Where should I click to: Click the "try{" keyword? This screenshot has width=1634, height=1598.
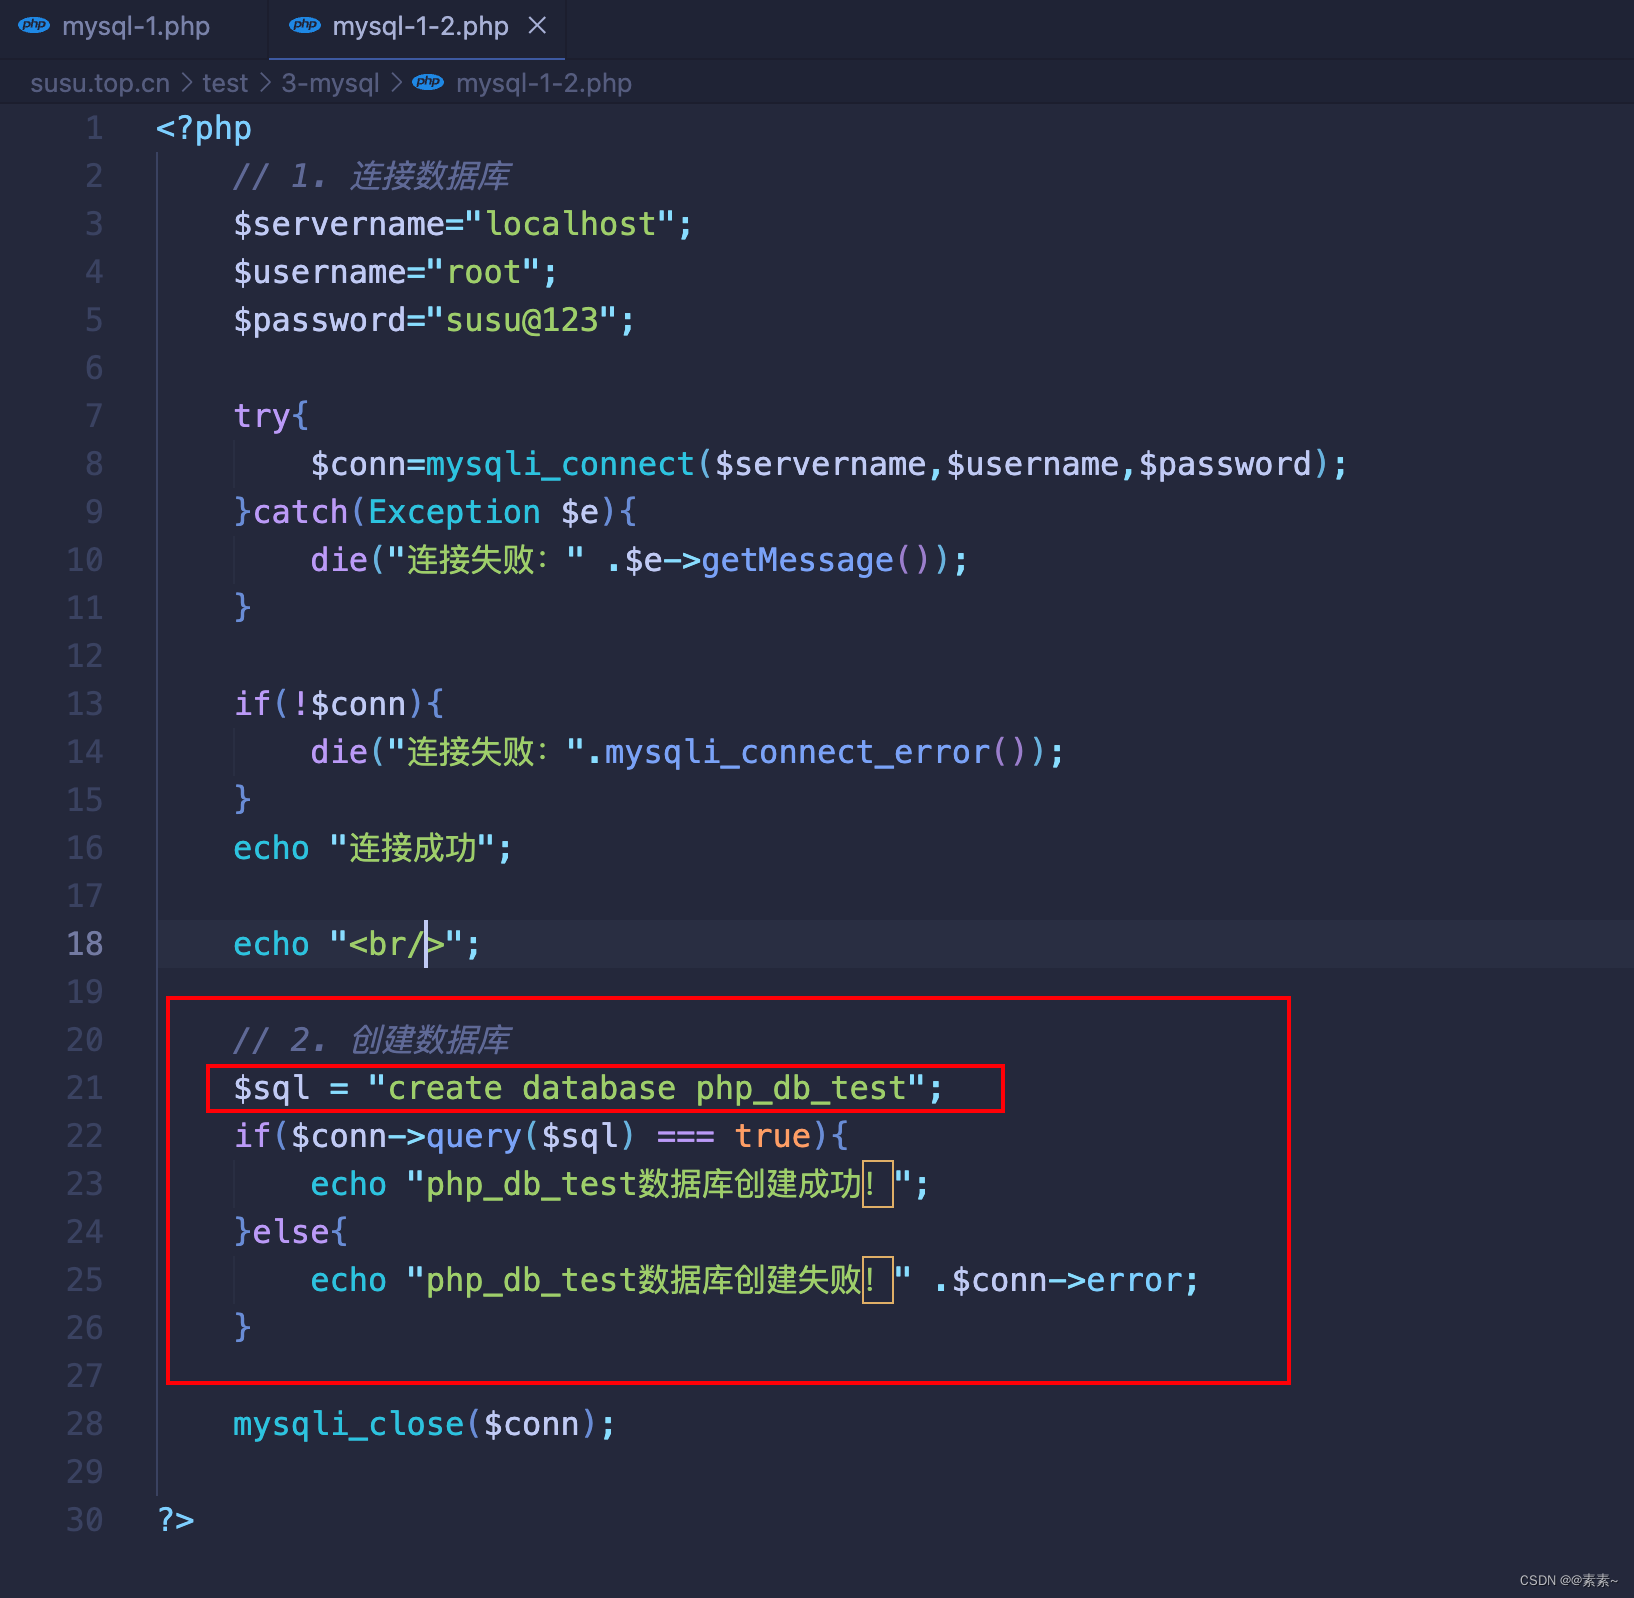point(271,416)
